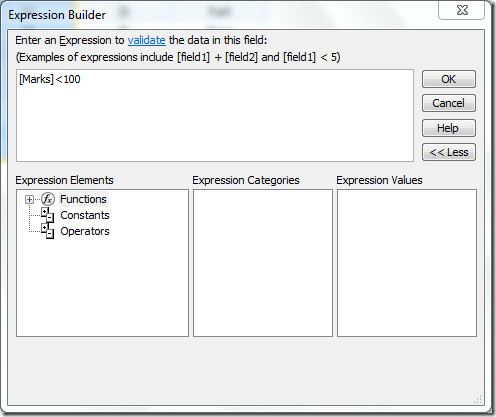This screenshot has height=417, width=496.
Task: Expand the Functions node plus box
Action: [x=29, y=199]
